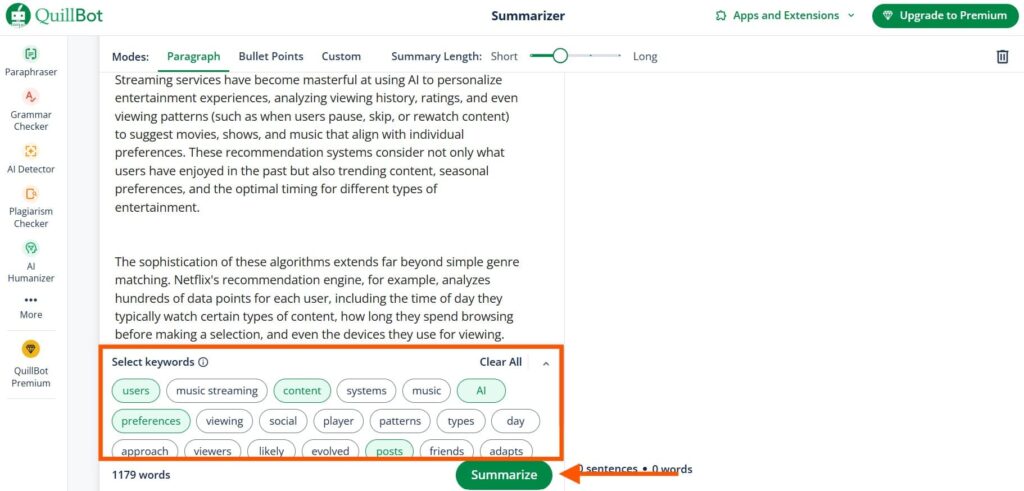Click the More ellipsis icon in sidebar

click(x=31, y=300)
